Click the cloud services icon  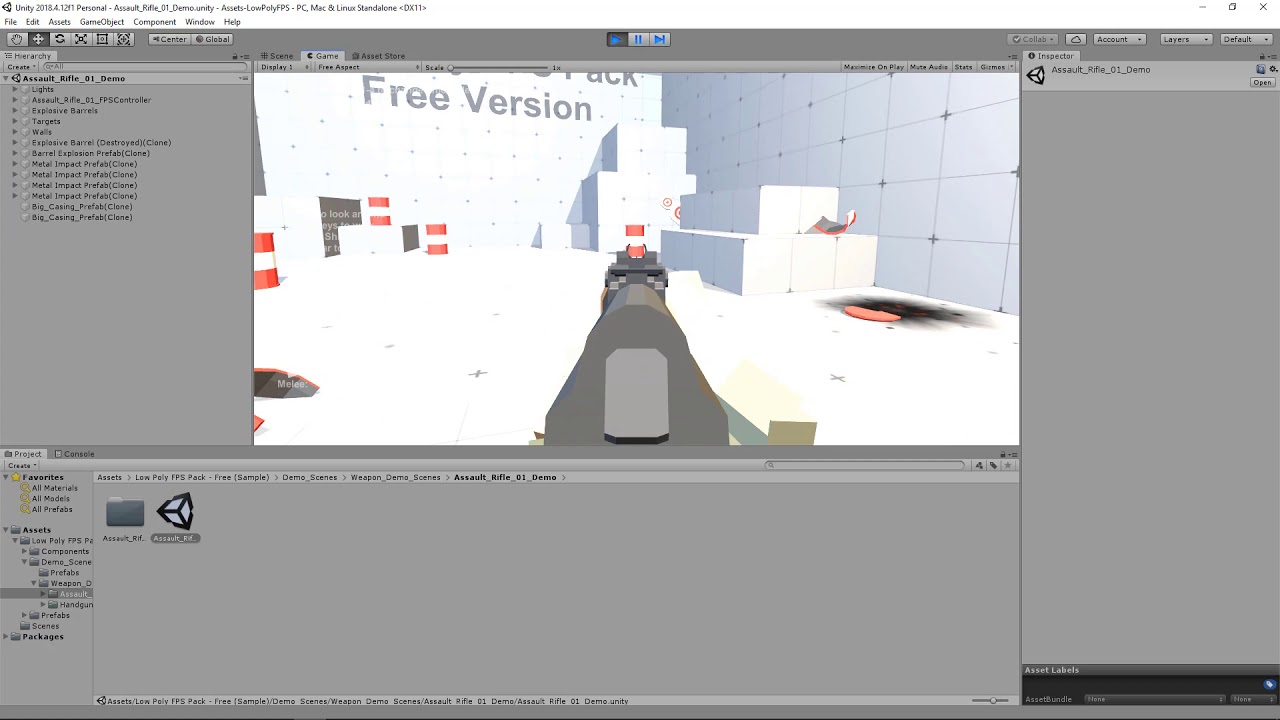click(1076, 39)
